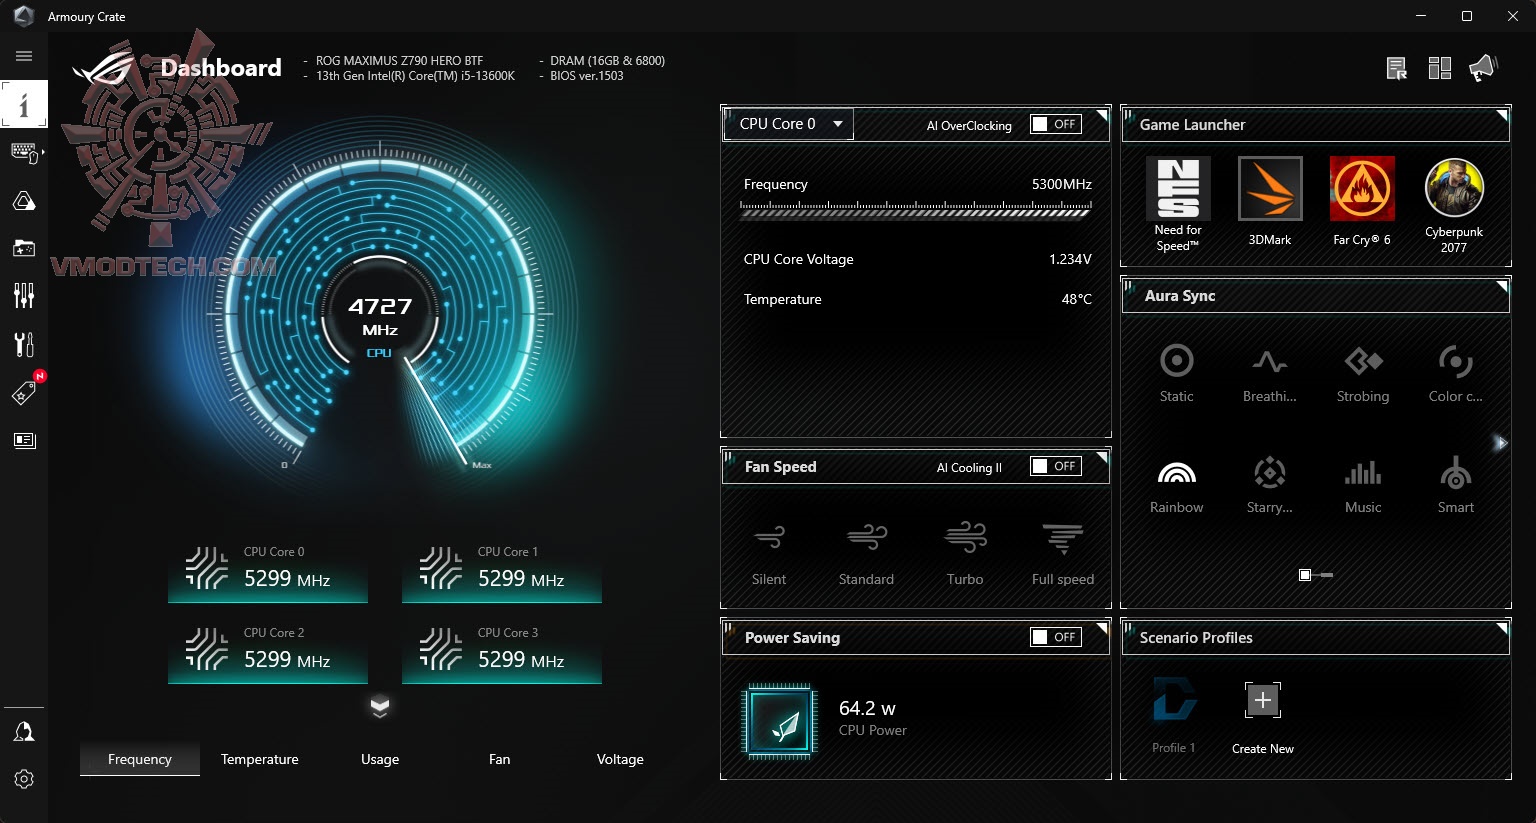This screenshot has height=823, width=1536.
Task: Select Music Aura Sync effect
Action: click(x=1363, y=485)
